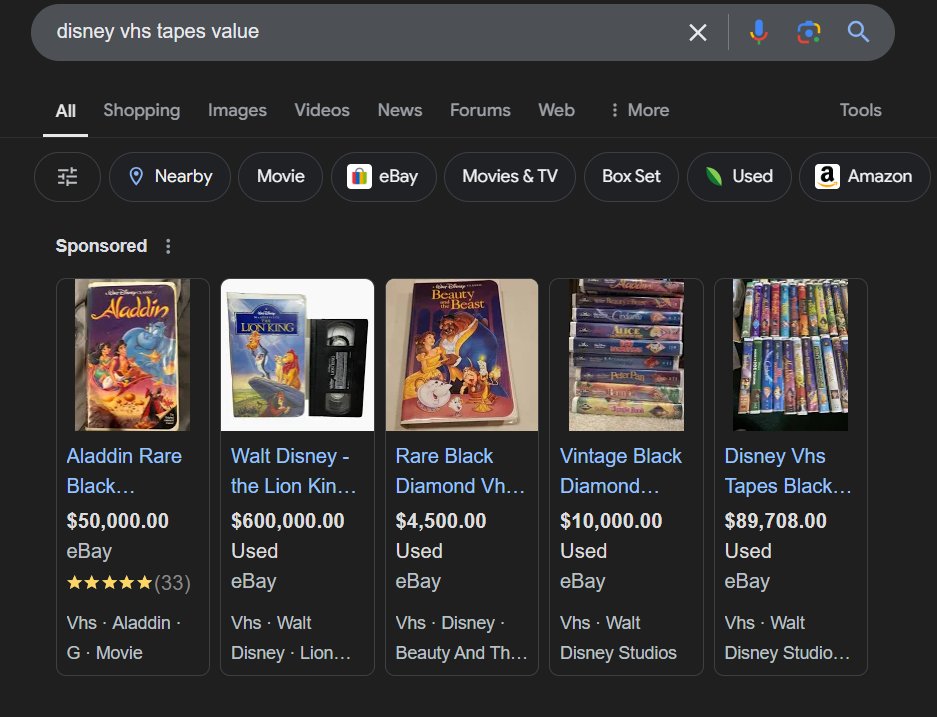Image resolution: width=937 pixels, height=717 pixels.
Task: Open the Tools options
Action: coord(861,110)
